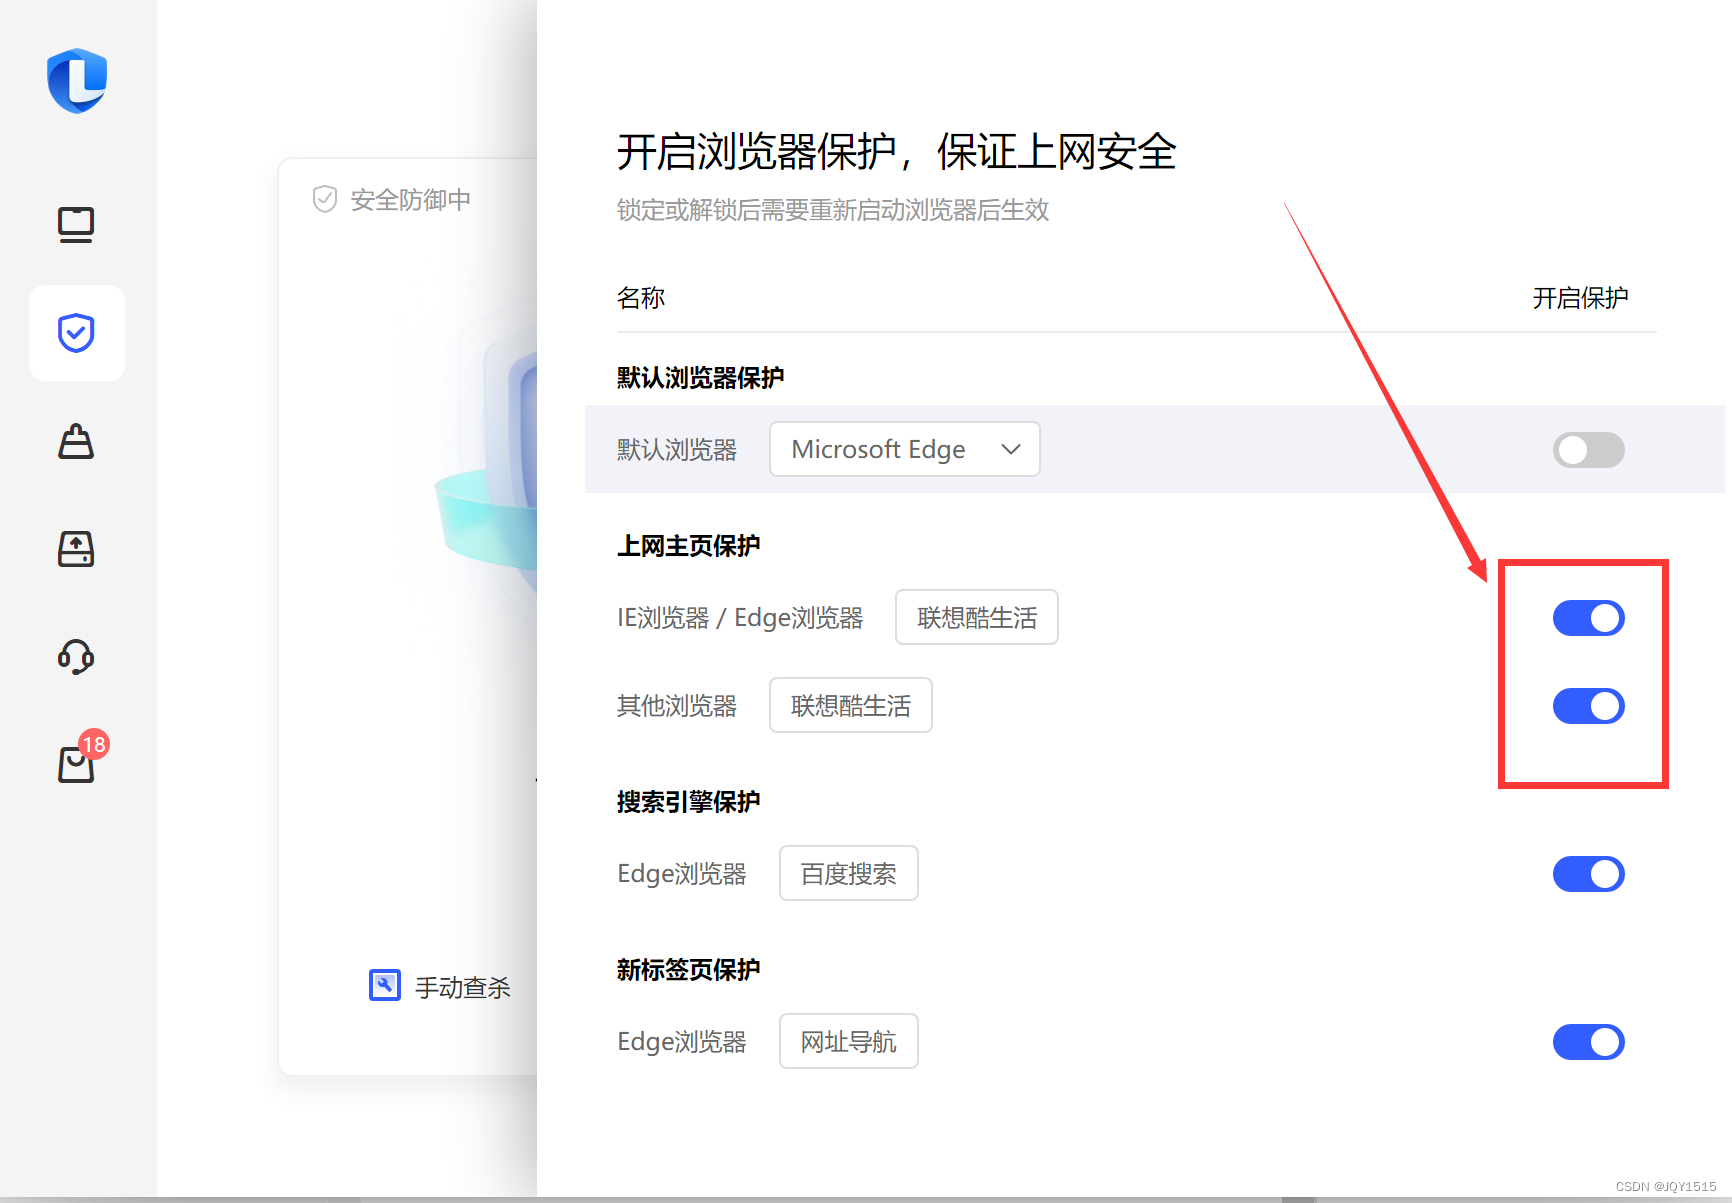The height and width of the screenshot is (1203, 1732).
Task: Click 手动查杀 manual scan link
Action: 462,988
